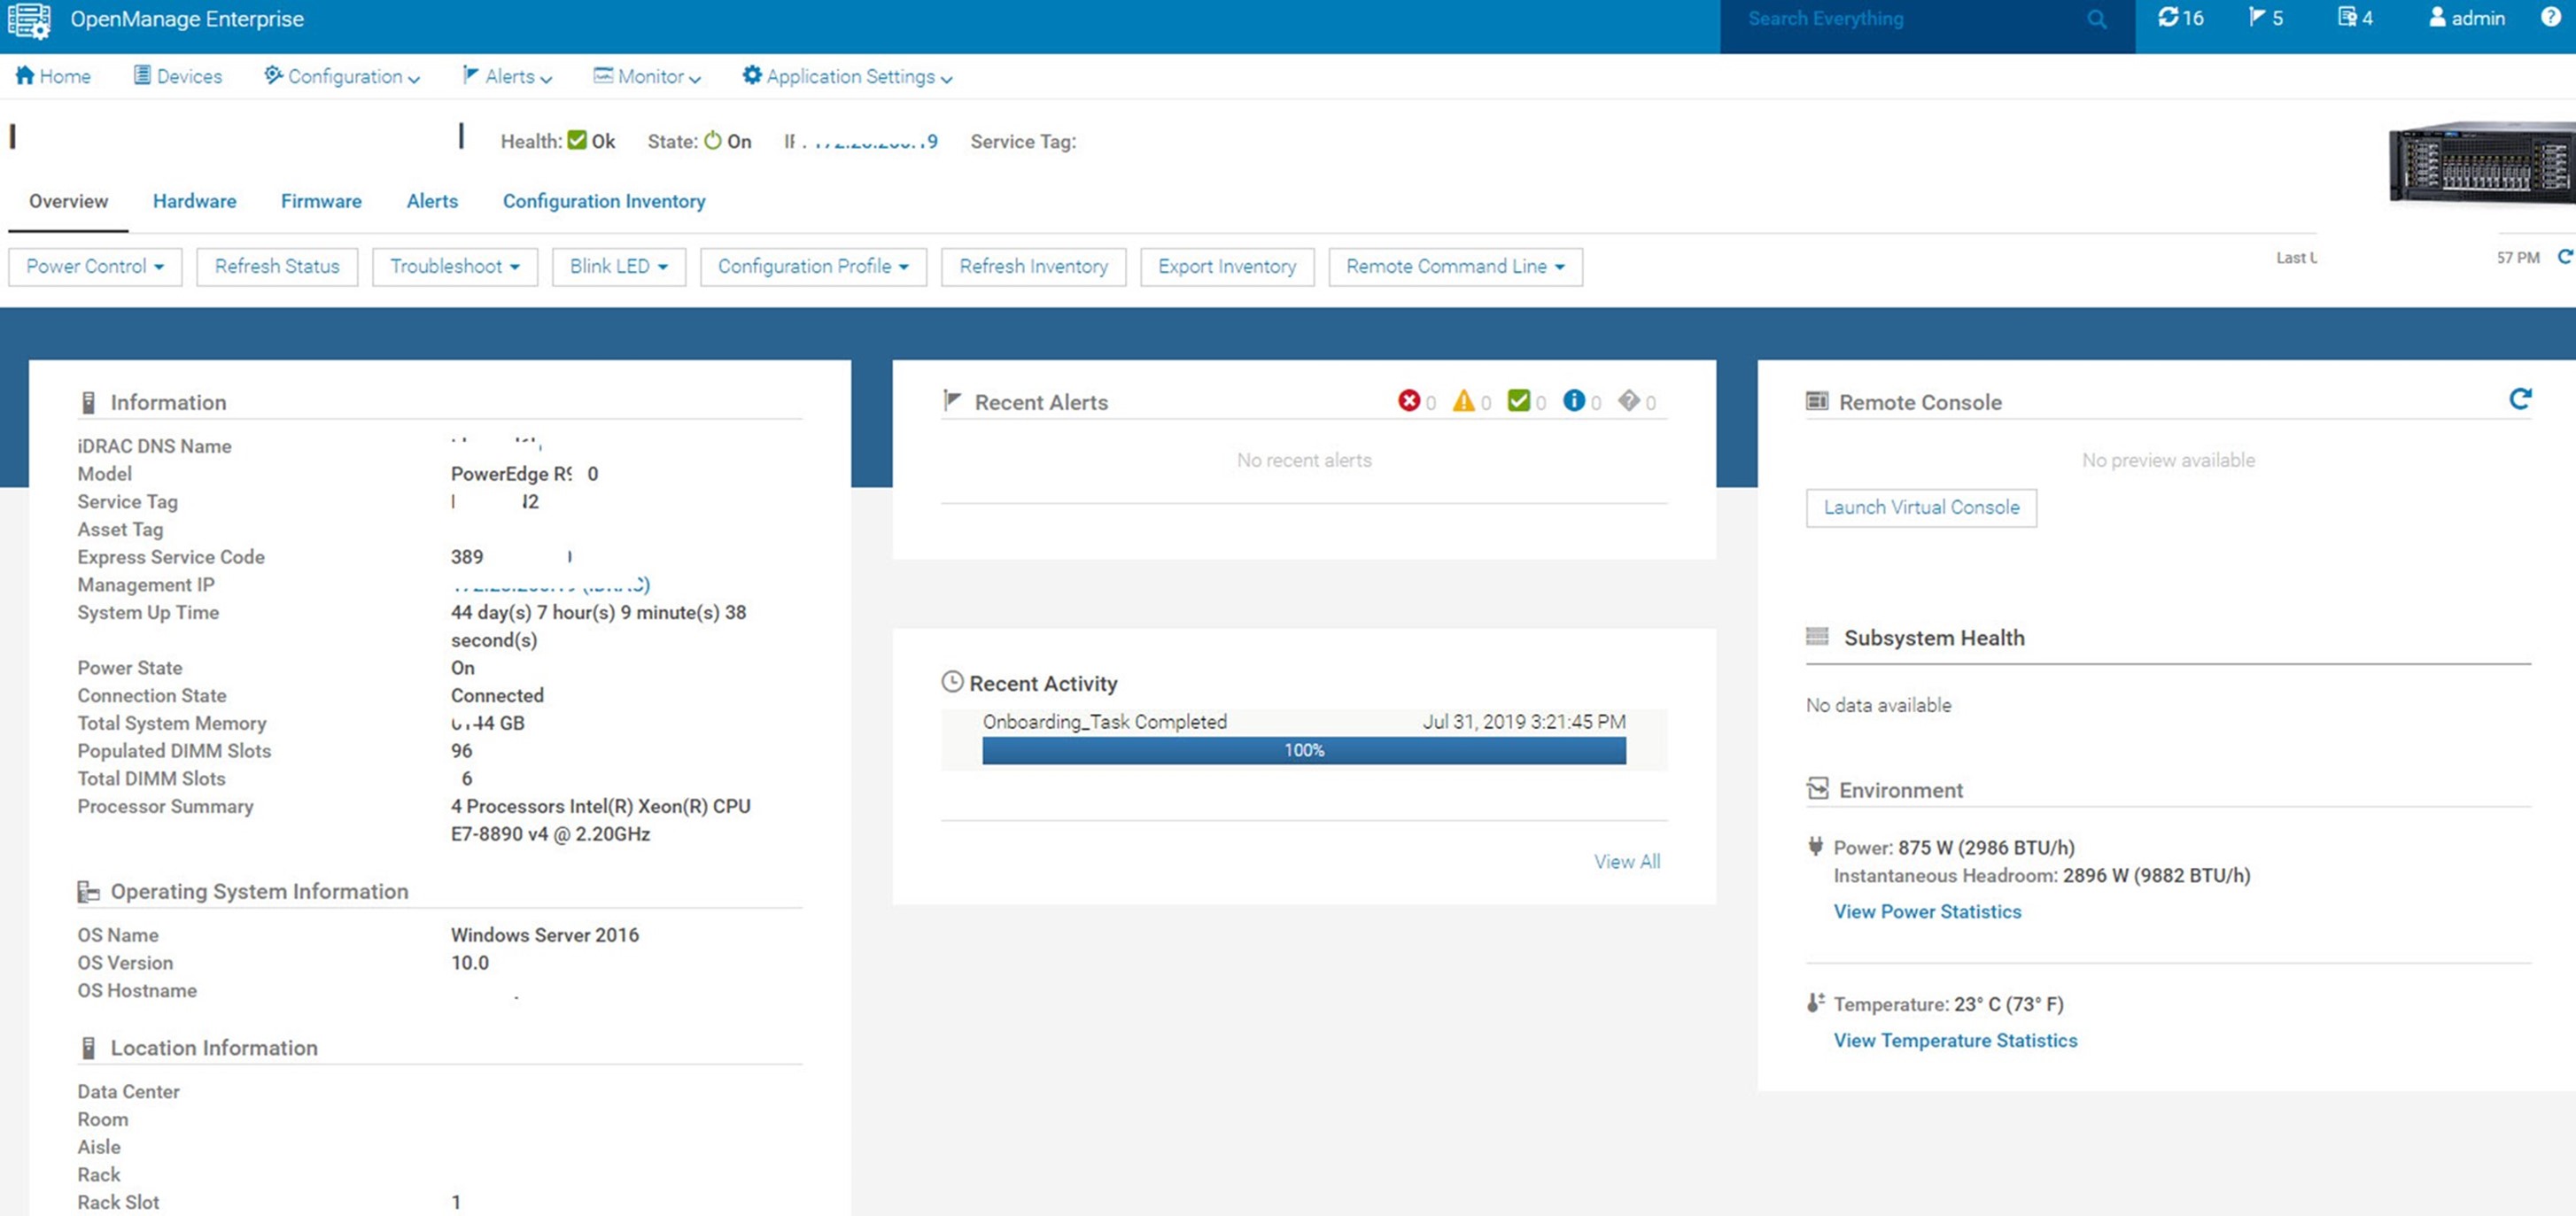Click Export Inventory button
This screenshot has width=2576, height=1216.
(1227, 267)
